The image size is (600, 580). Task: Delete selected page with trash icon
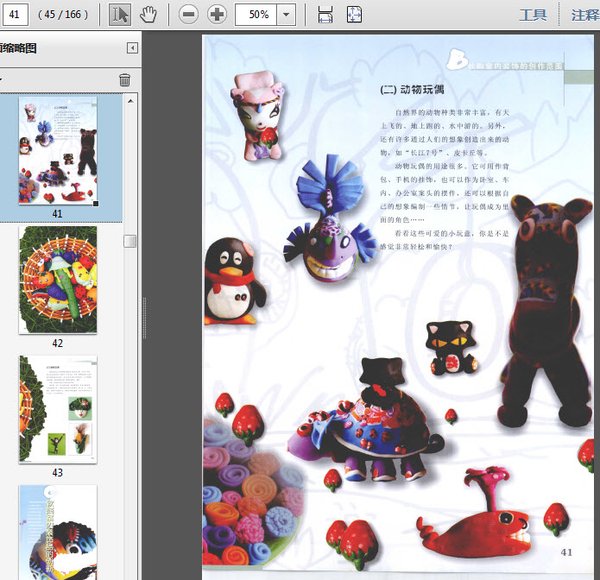coord(125,80)
